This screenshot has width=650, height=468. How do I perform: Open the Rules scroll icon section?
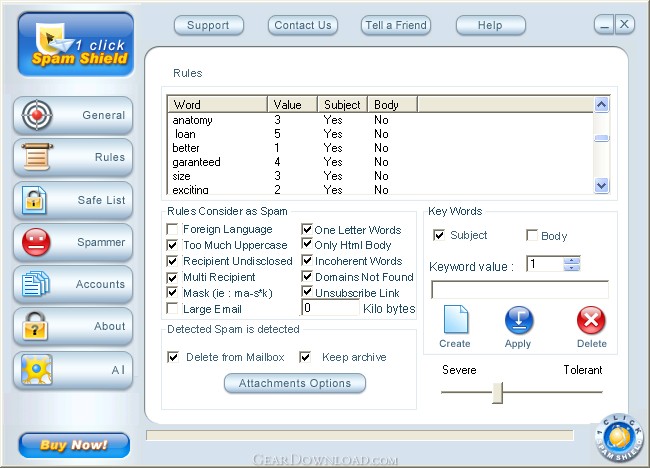[37, 157]
